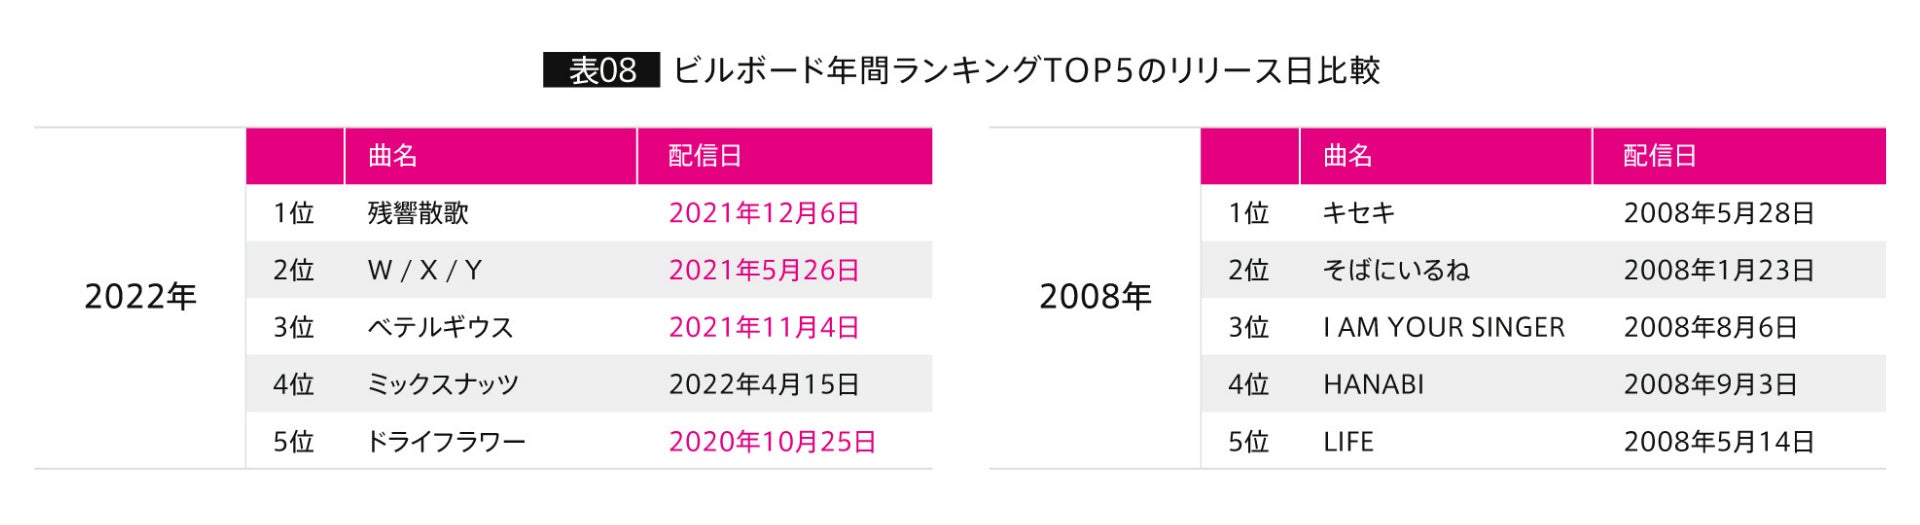Click 配信日 header in 2008 table
Image resolution: width=1920 pixels, height=525 pixels.
tap(1660, 156)
